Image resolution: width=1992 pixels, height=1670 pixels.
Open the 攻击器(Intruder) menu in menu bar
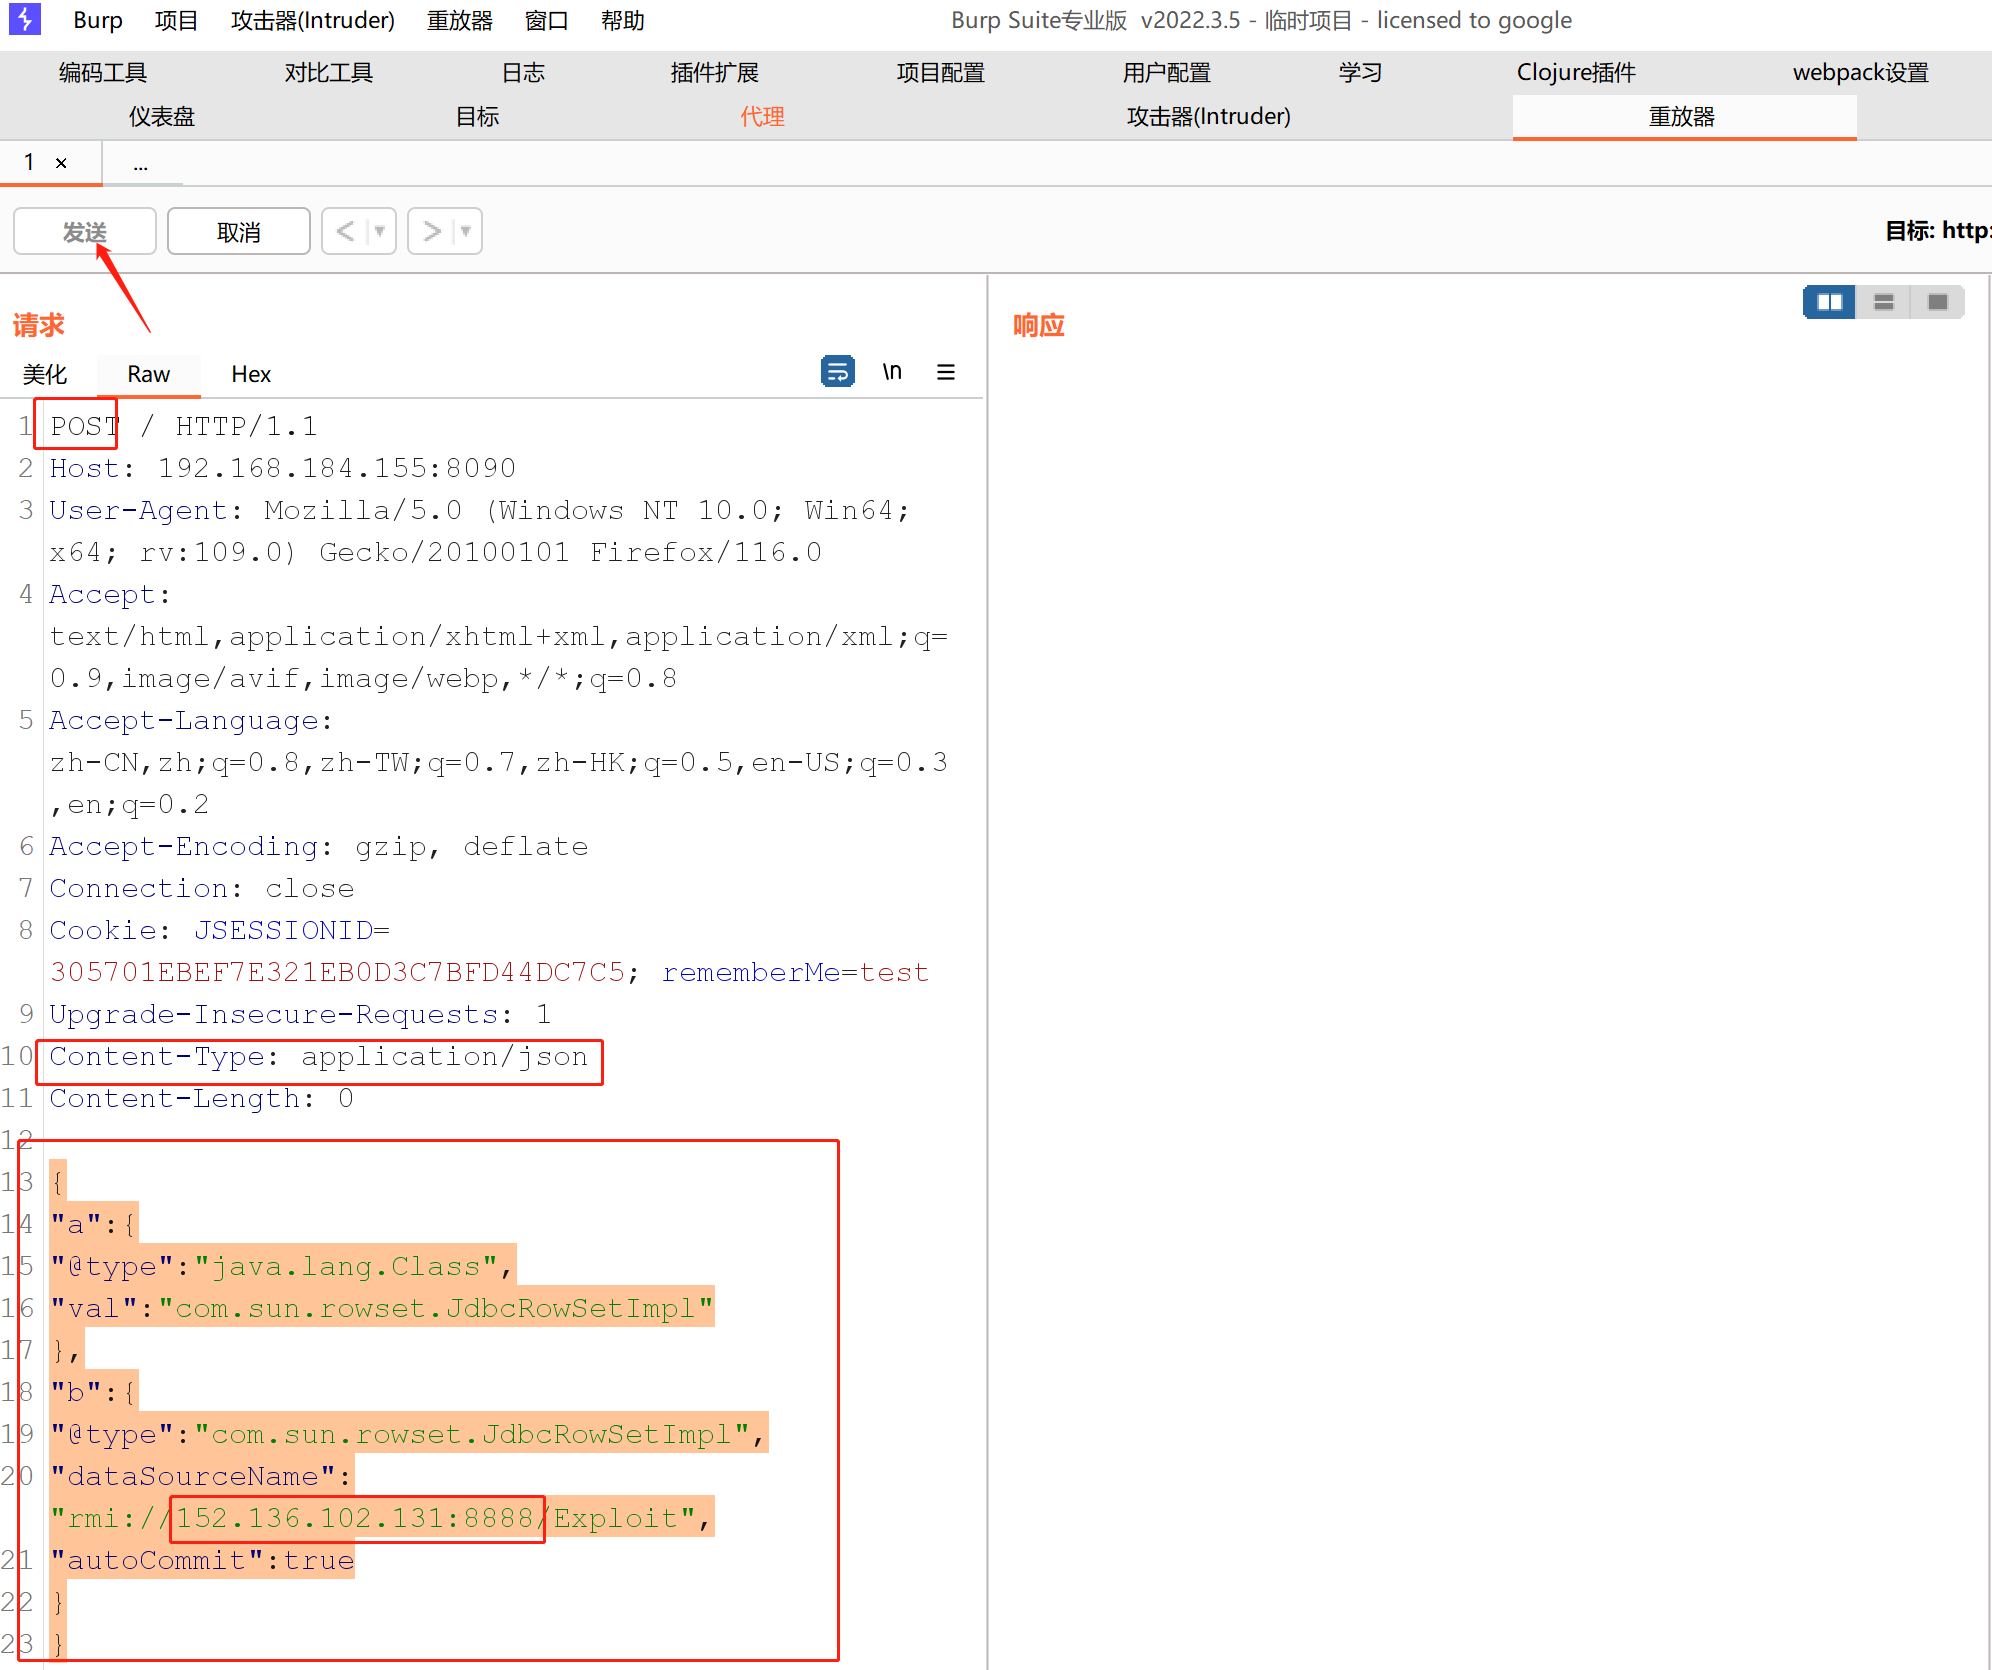(x=312, y=20)
